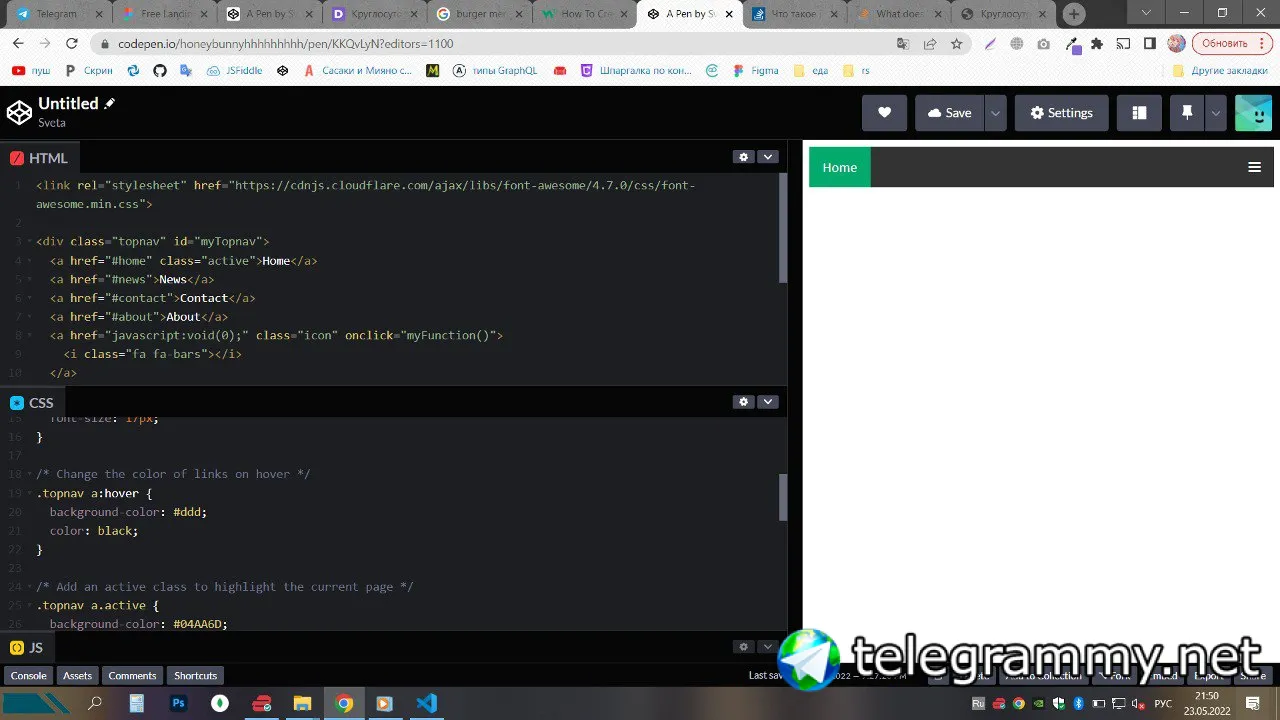Open a new browser tab

point(1074,14)
